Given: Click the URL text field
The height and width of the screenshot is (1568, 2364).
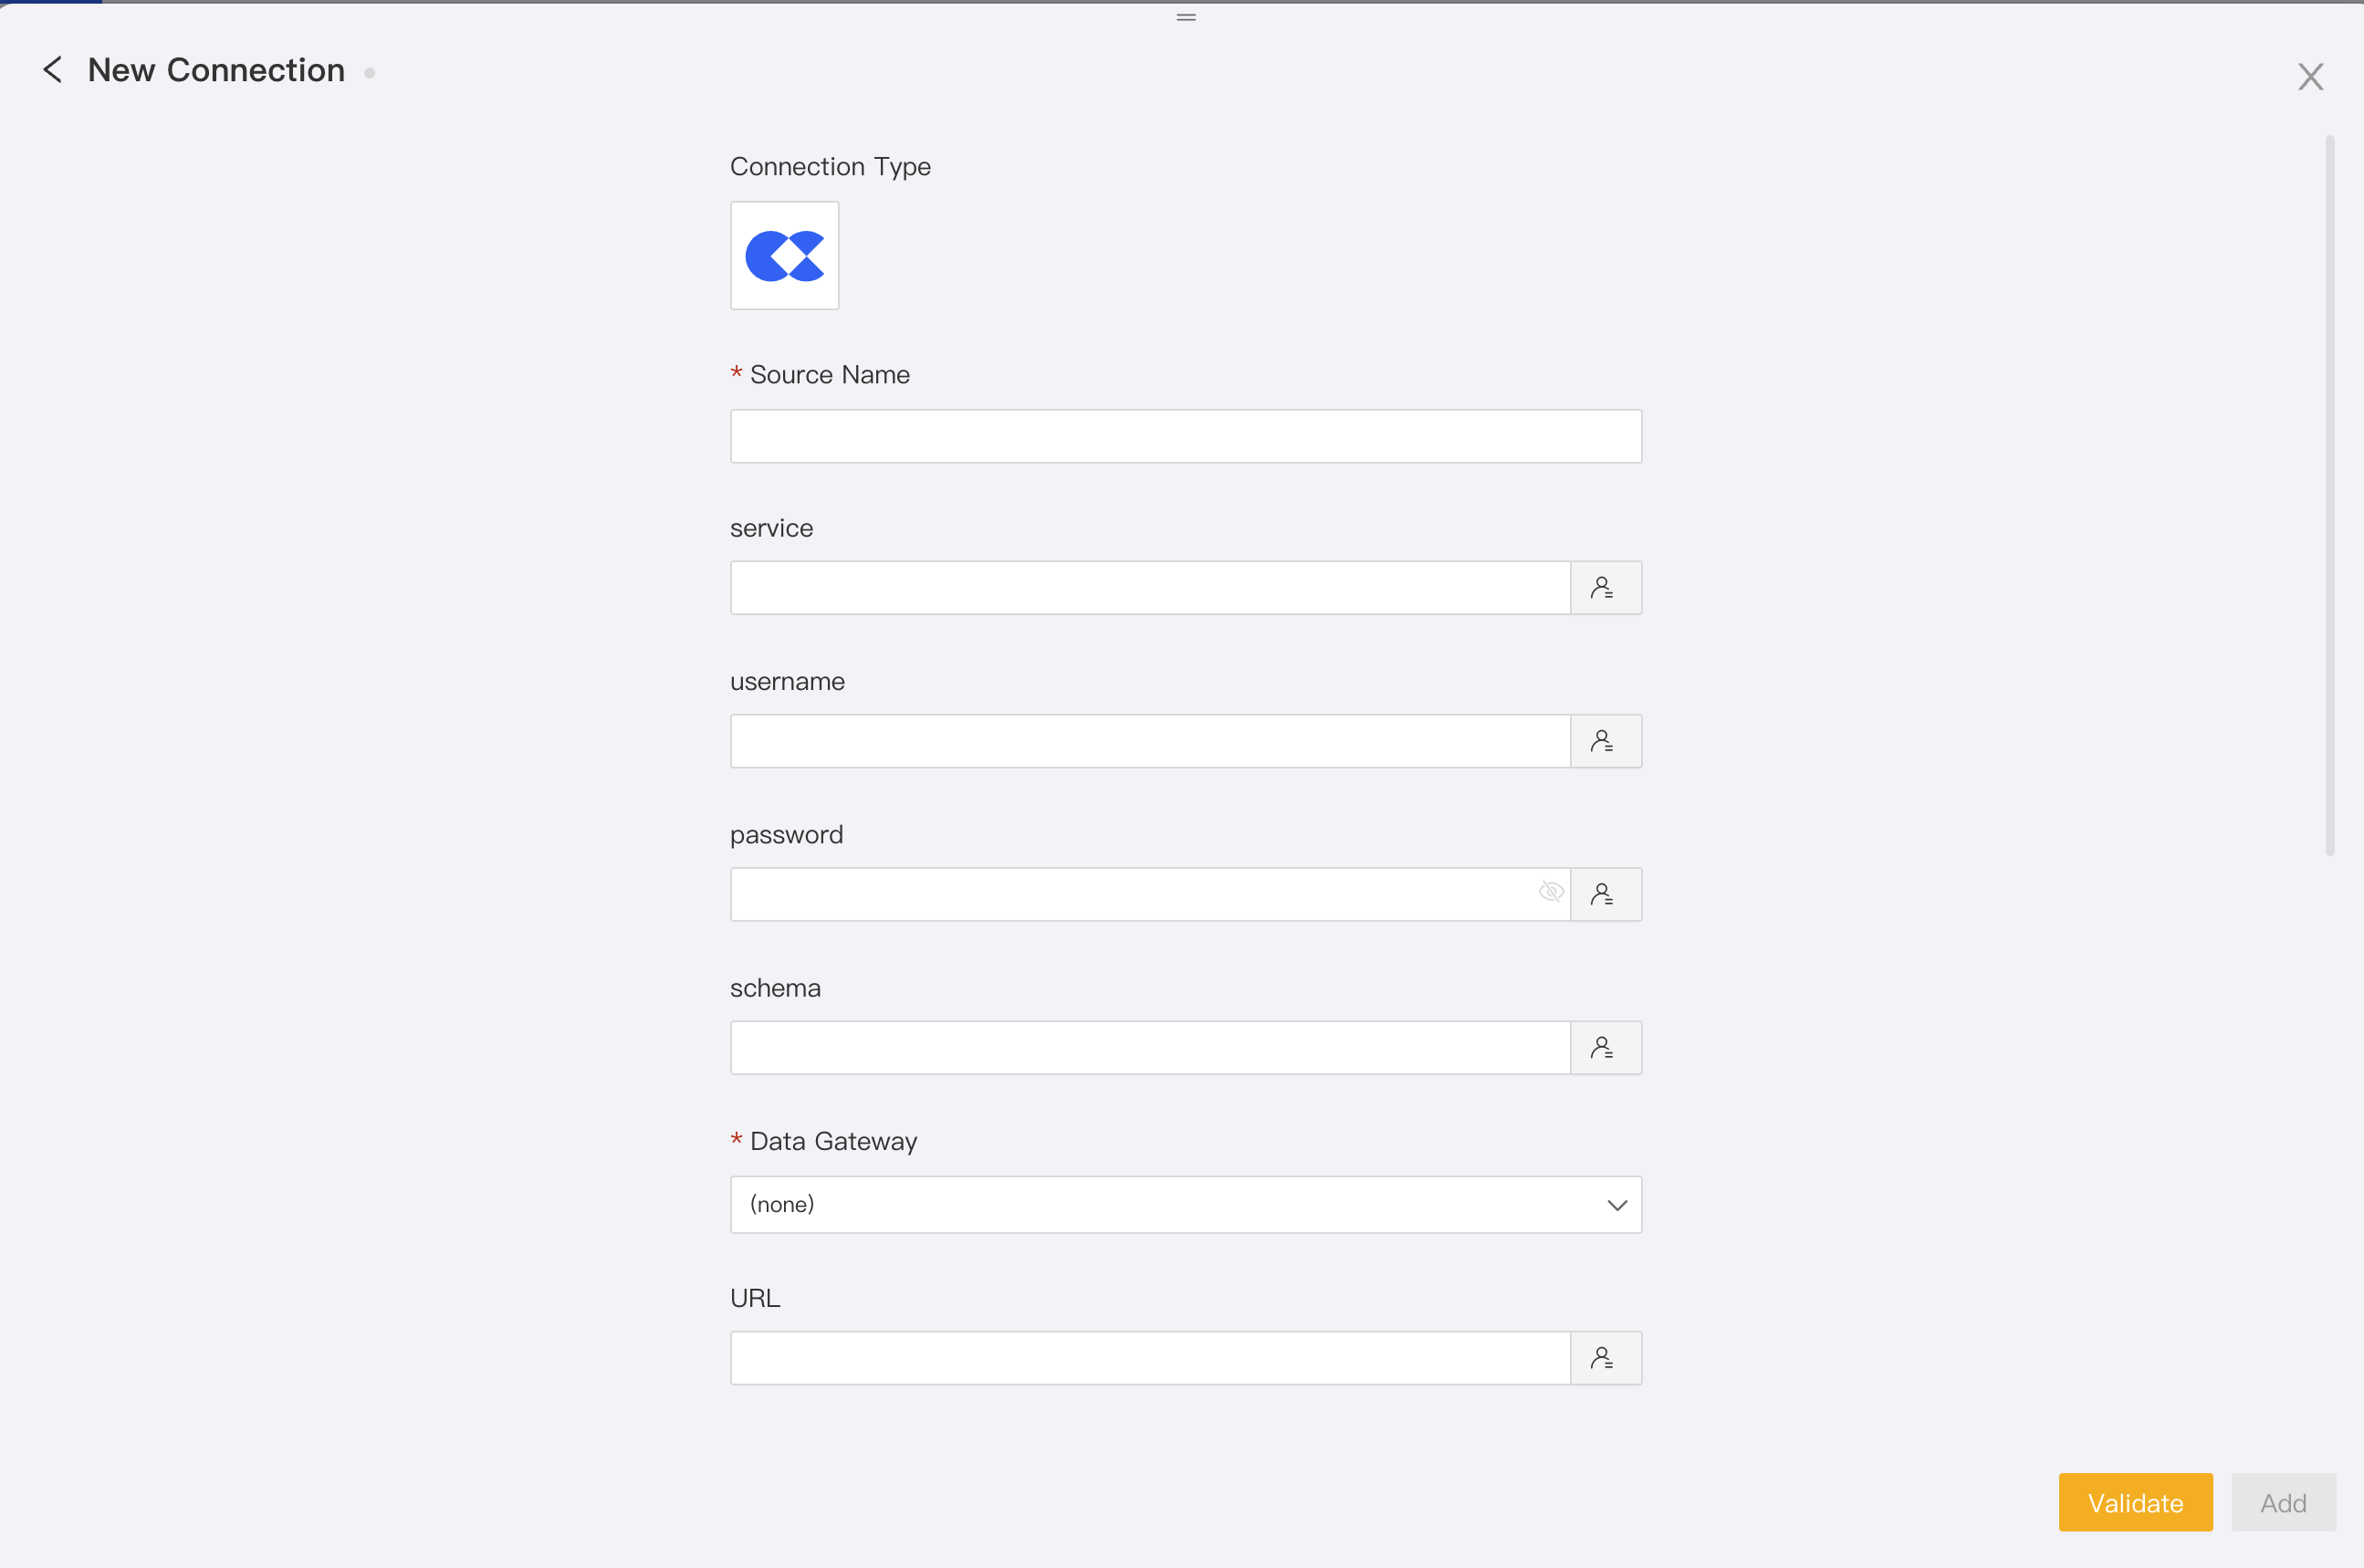Looking at the screenshot, I should pyautogui.click(x=1150, y=1358).
